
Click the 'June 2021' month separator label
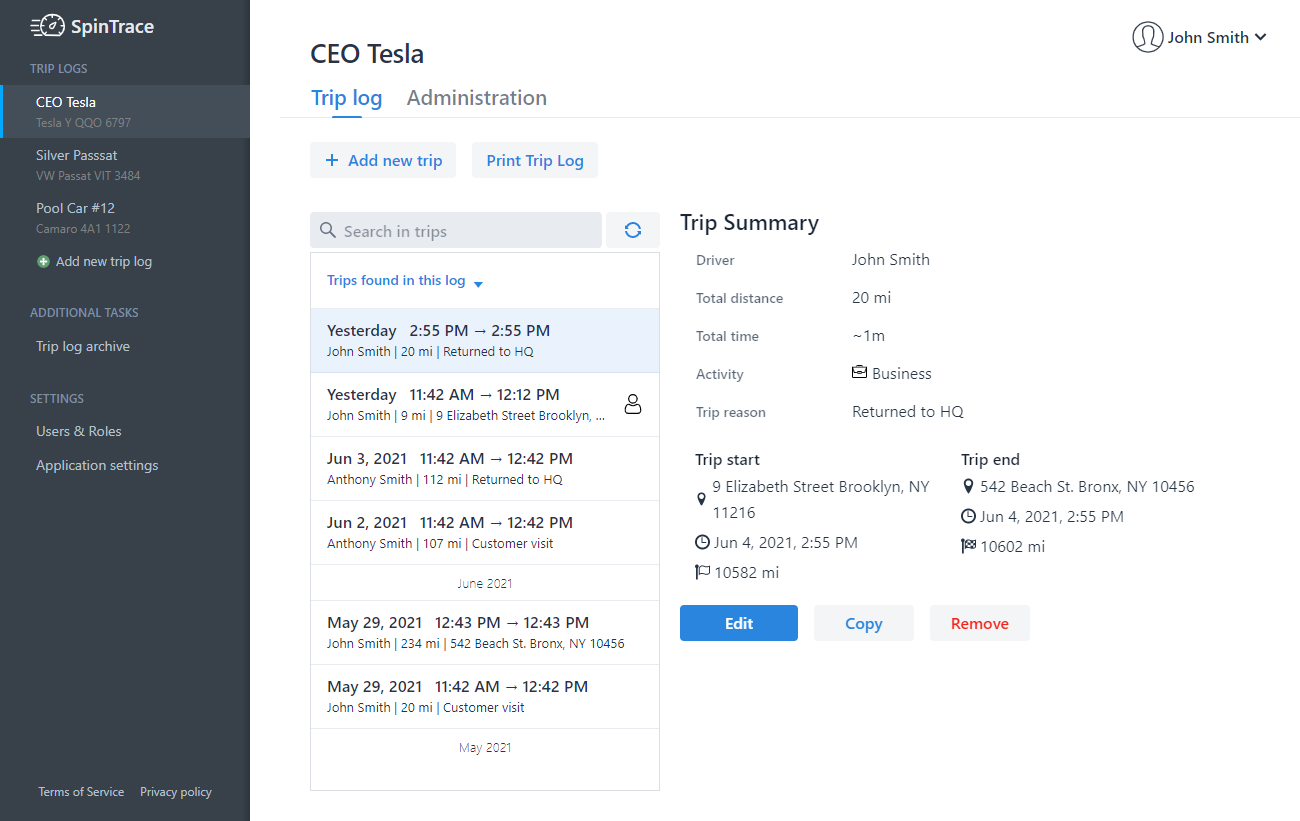(485, 583)
